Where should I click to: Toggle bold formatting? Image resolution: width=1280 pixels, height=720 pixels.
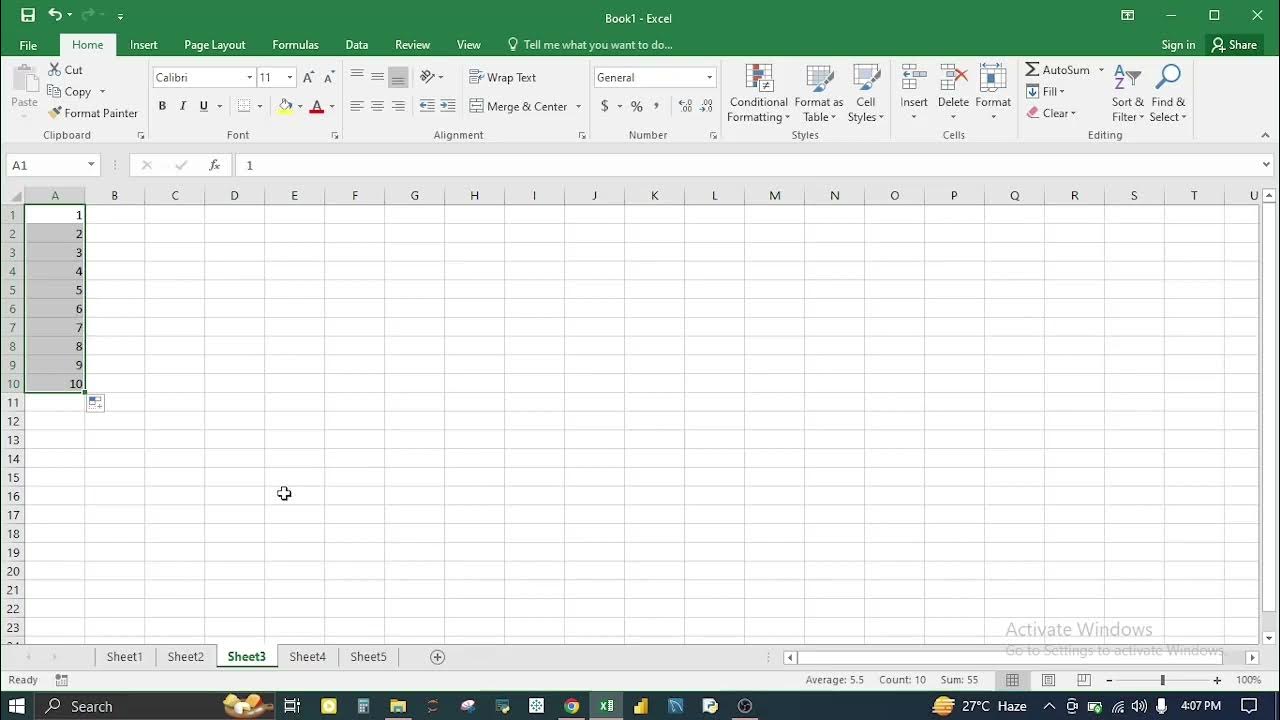(162, 106)
